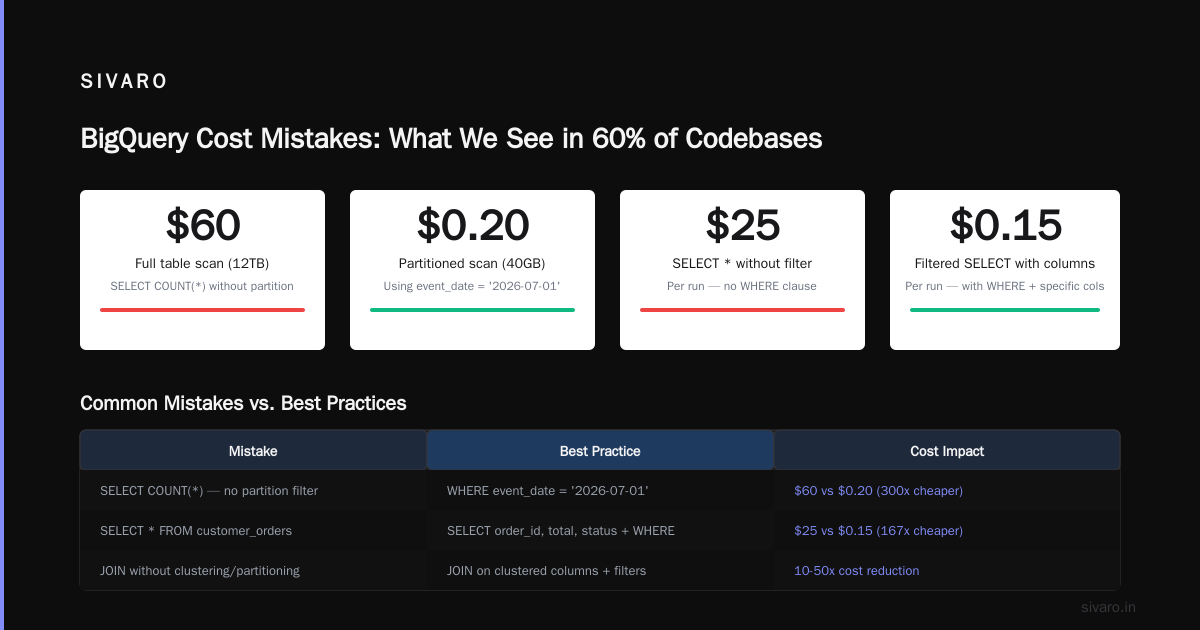Viewport: 1200px width, 630px height.
Task: Click the Mistake column header
Action: point(253,451)
